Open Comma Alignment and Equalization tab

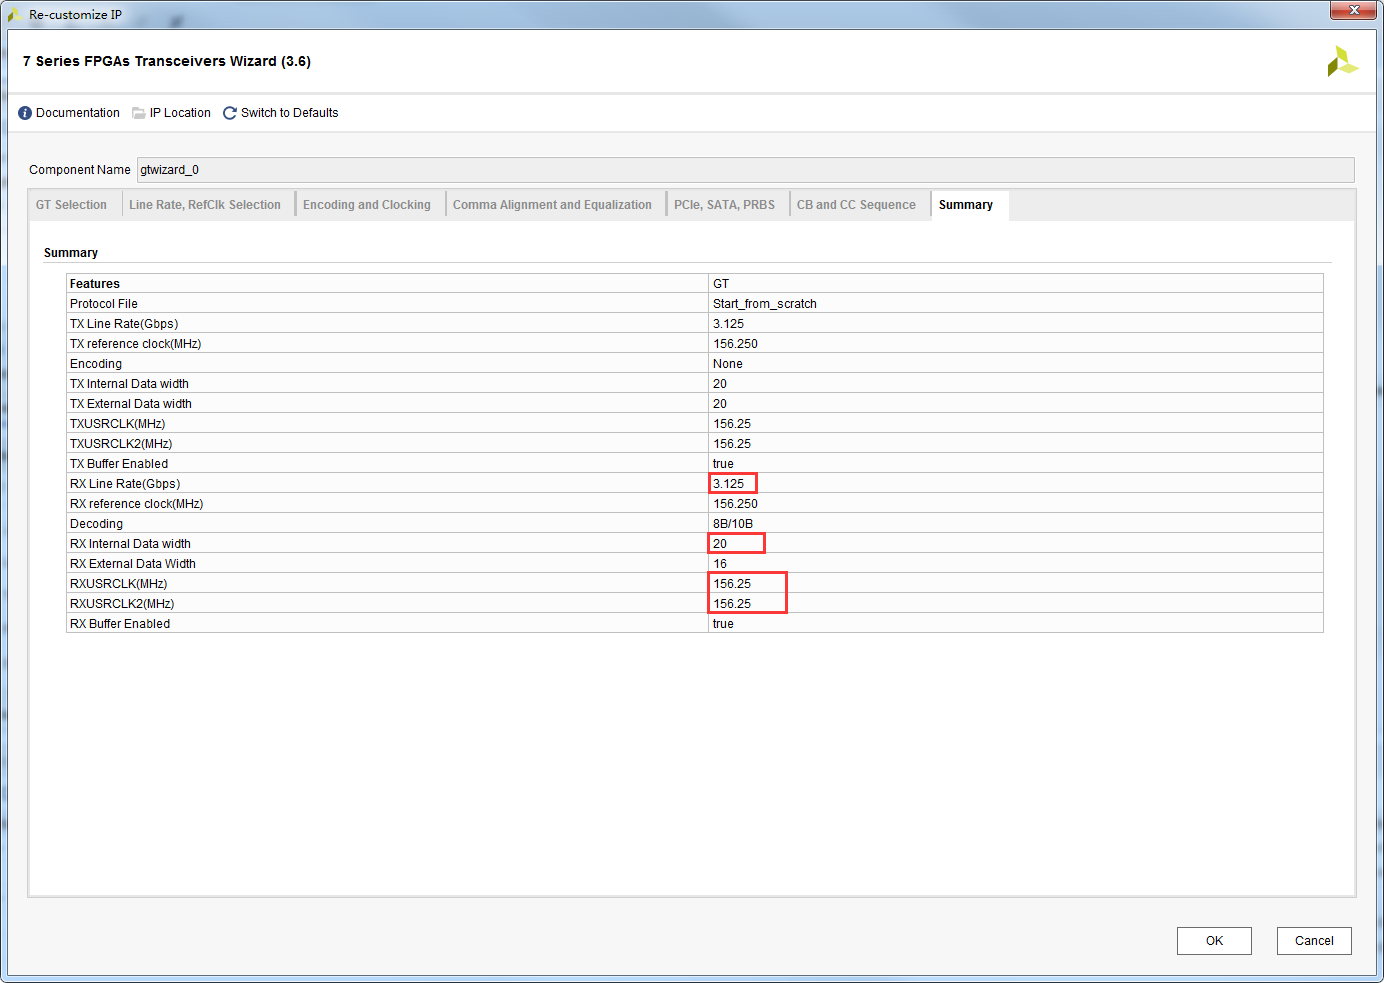(x=552, y=205)
